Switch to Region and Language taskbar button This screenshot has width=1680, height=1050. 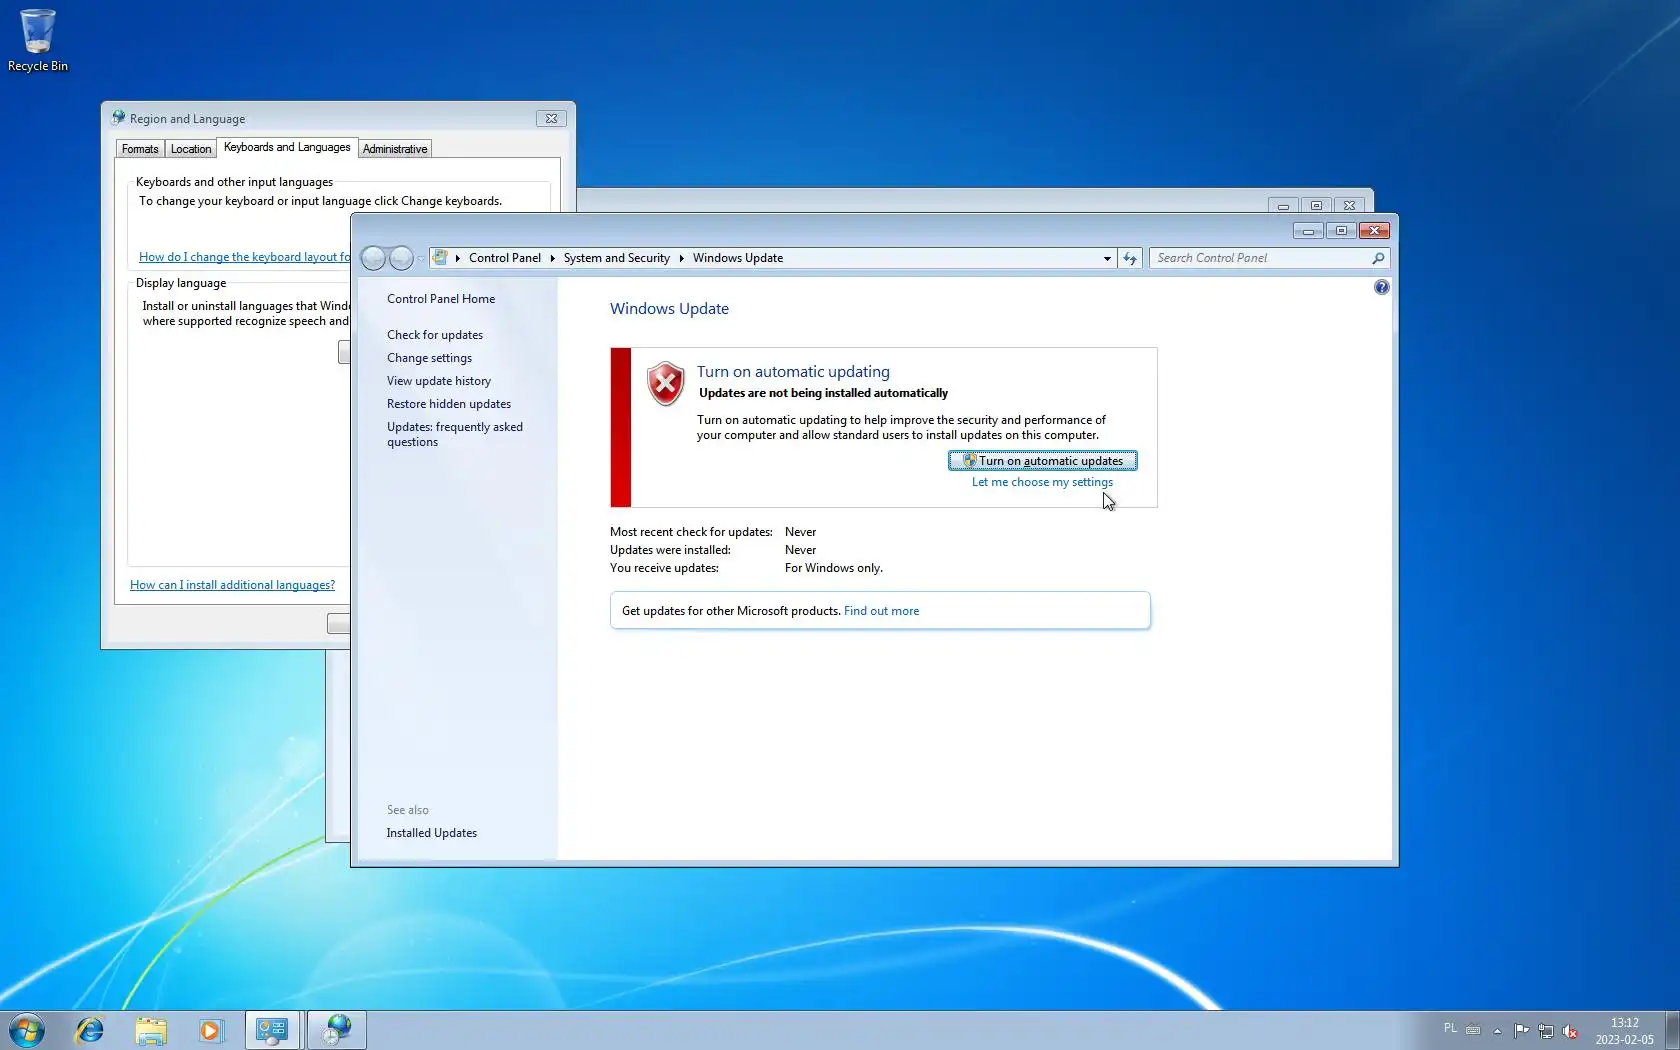coord(337,1030)
